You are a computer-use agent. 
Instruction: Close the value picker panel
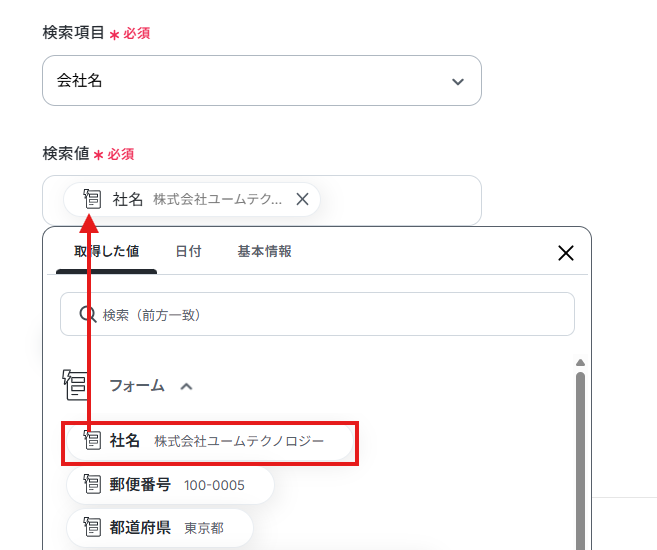click(566, 253)
